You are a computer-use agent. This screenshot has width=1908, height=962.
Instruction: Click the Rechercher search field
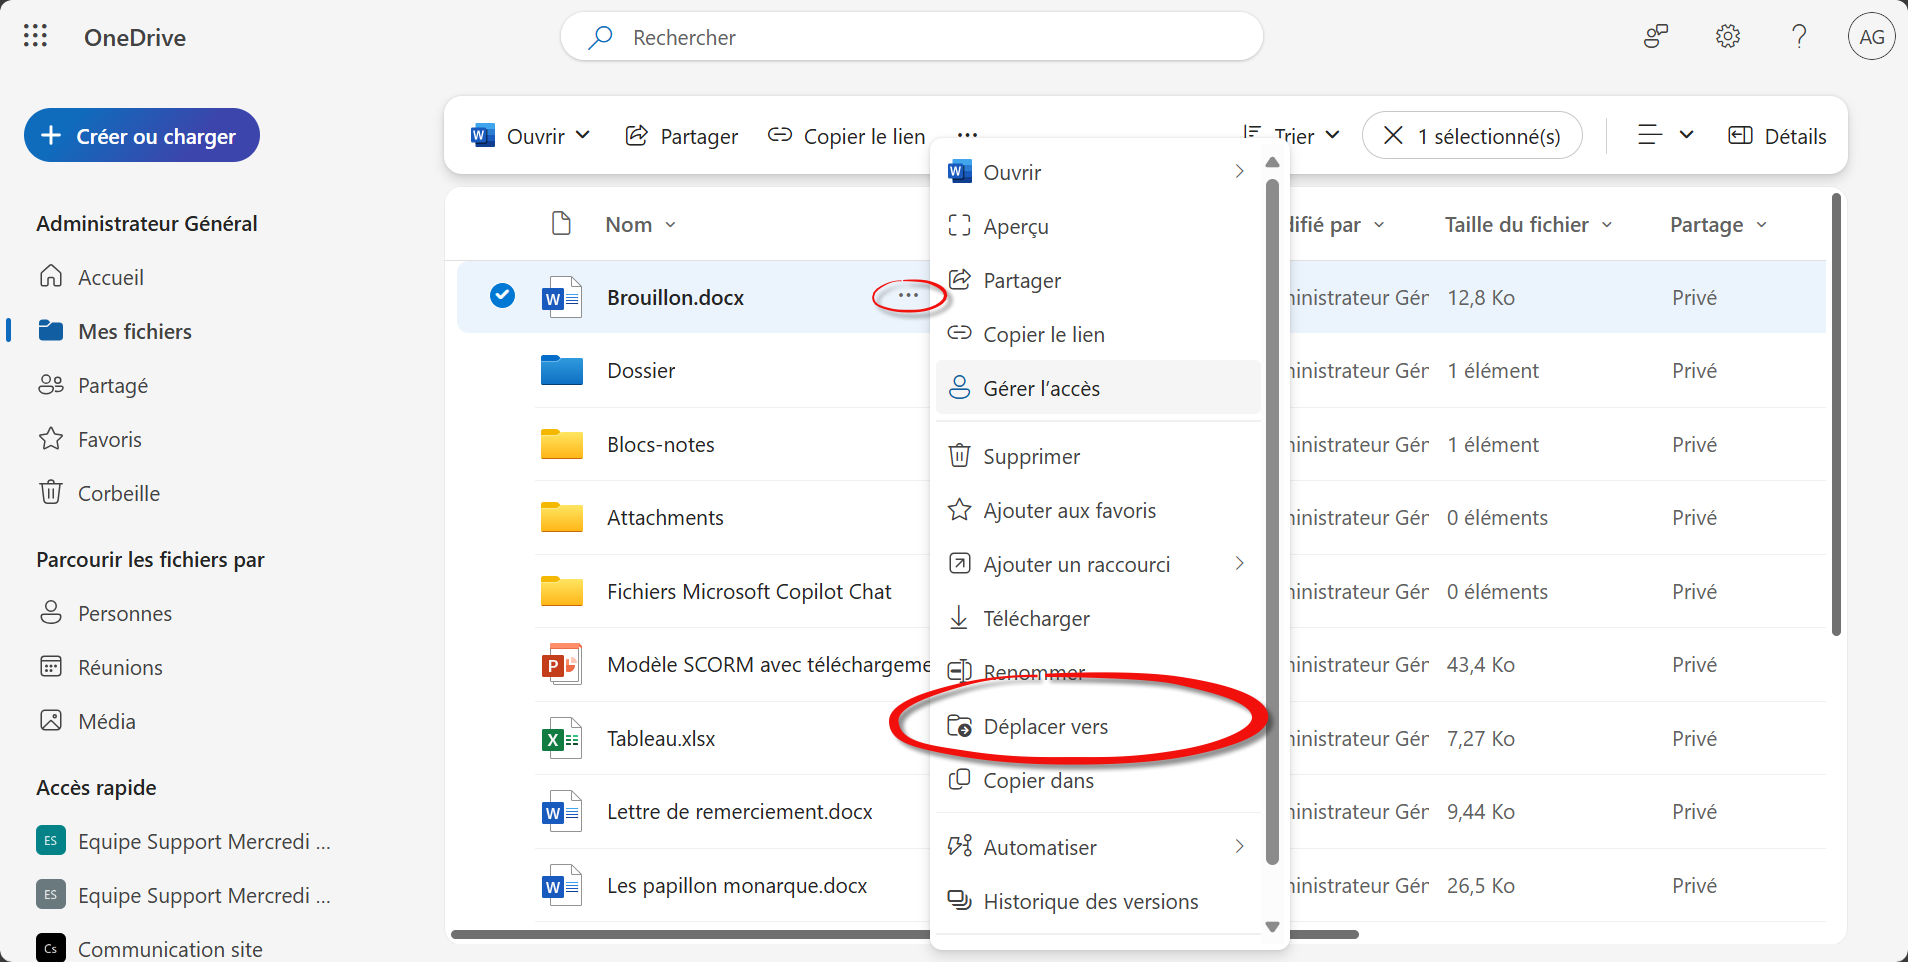pyautogui.click(x=910, y=37)
